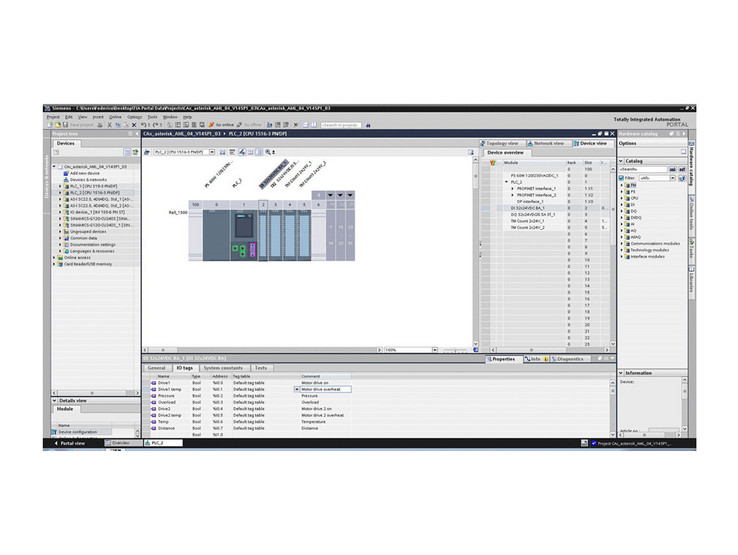Collapse the Catalog section header arrow
This screenshot has width=738, height=555.
[621, 161]
